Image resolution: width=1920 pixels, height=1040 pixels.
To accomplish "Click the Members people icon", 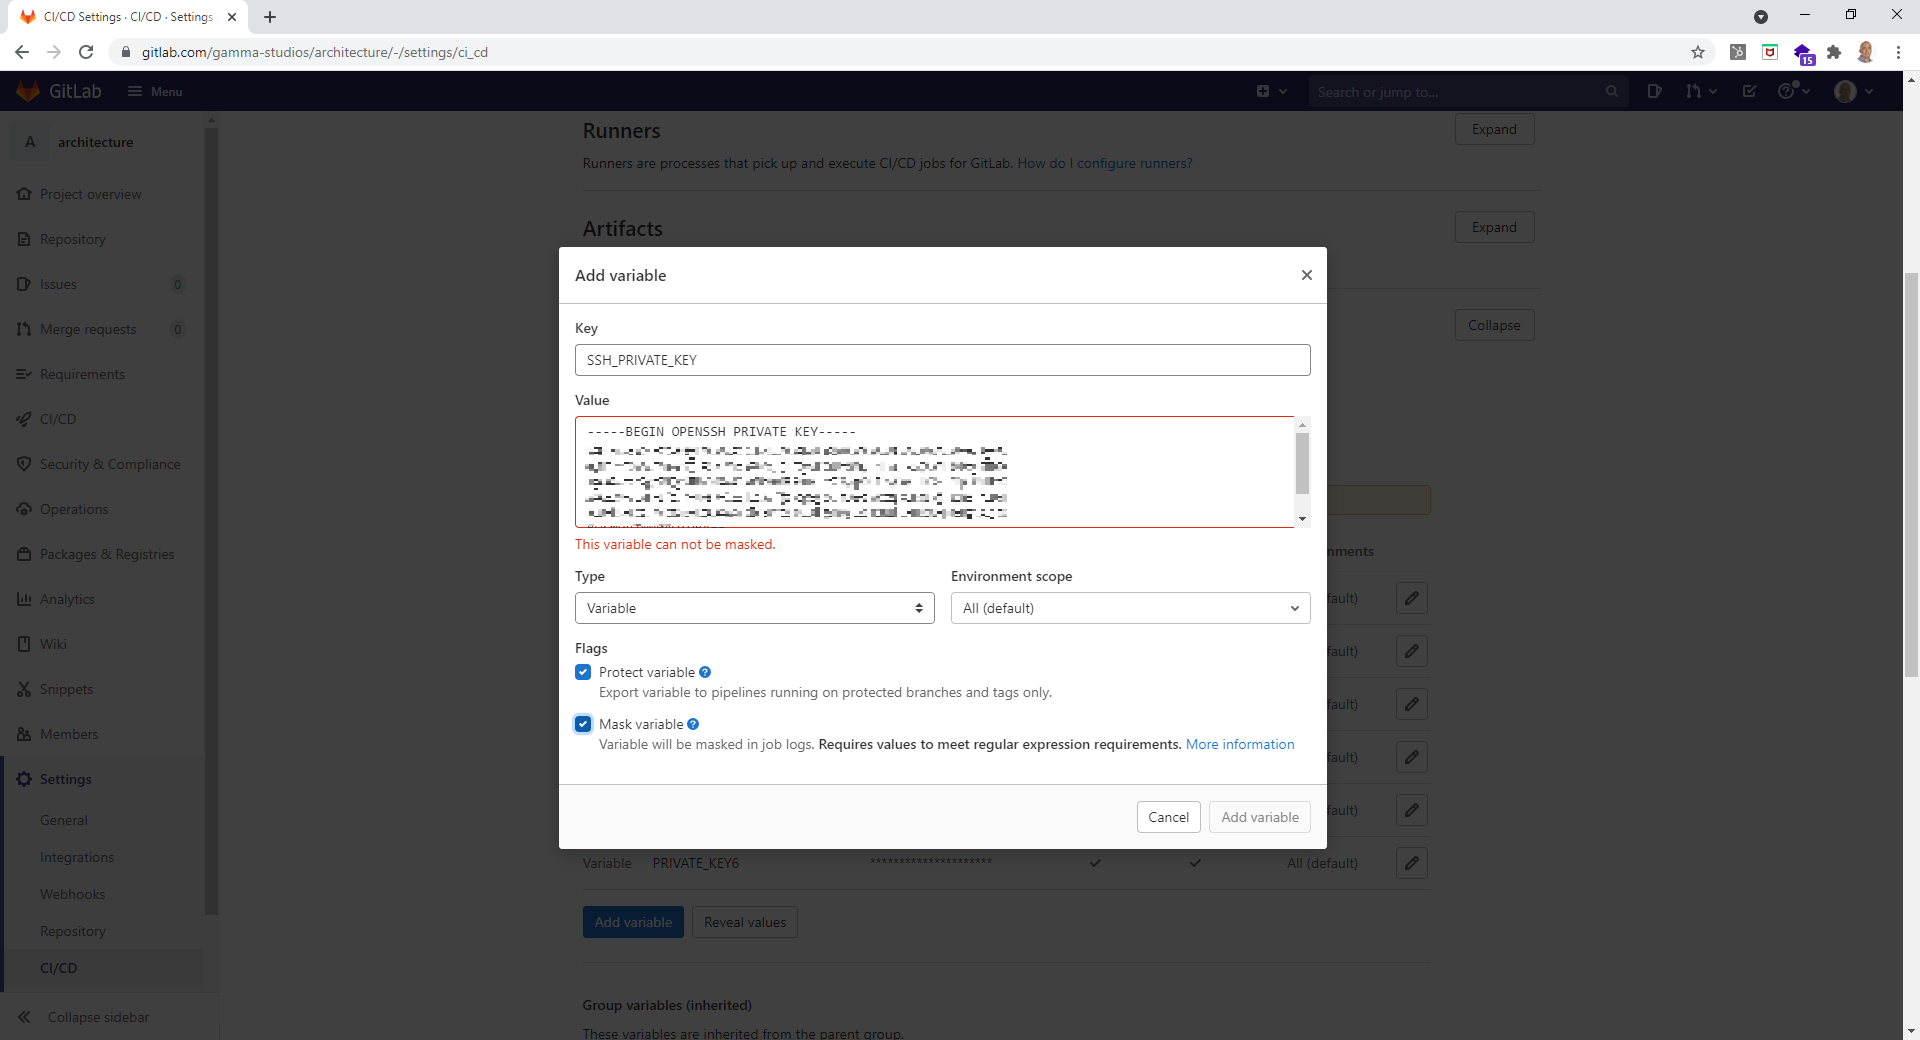I will 24,734.
